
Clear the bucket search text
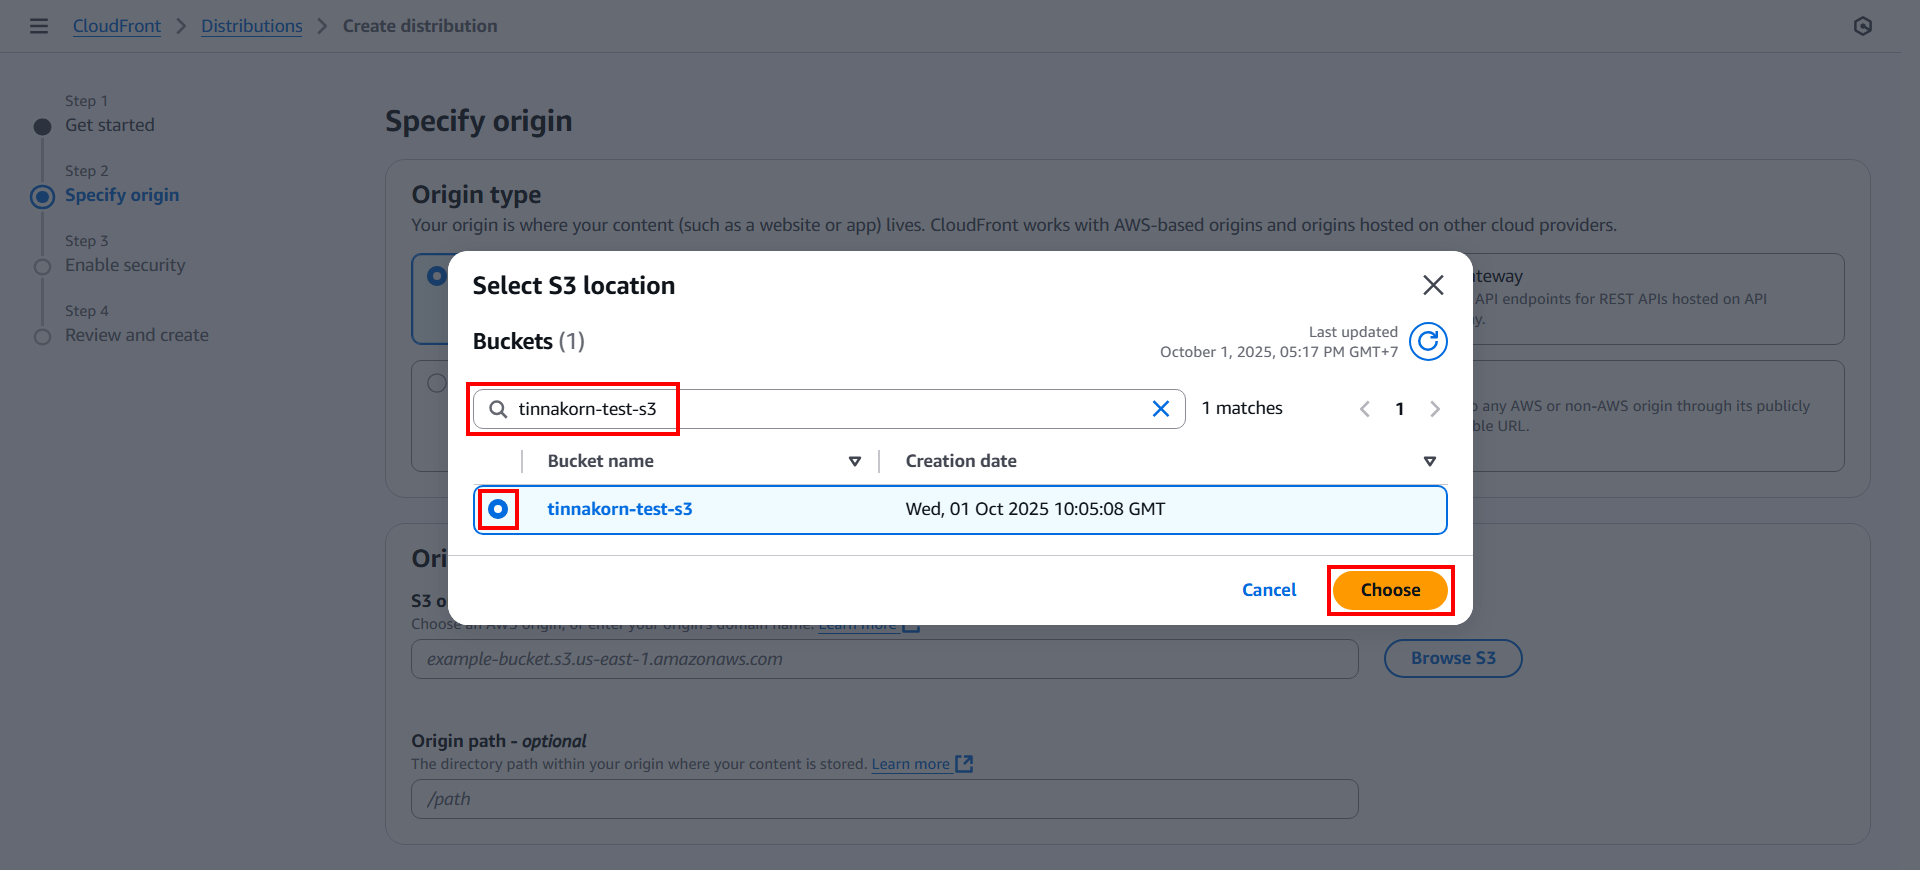click(1160, 409)
